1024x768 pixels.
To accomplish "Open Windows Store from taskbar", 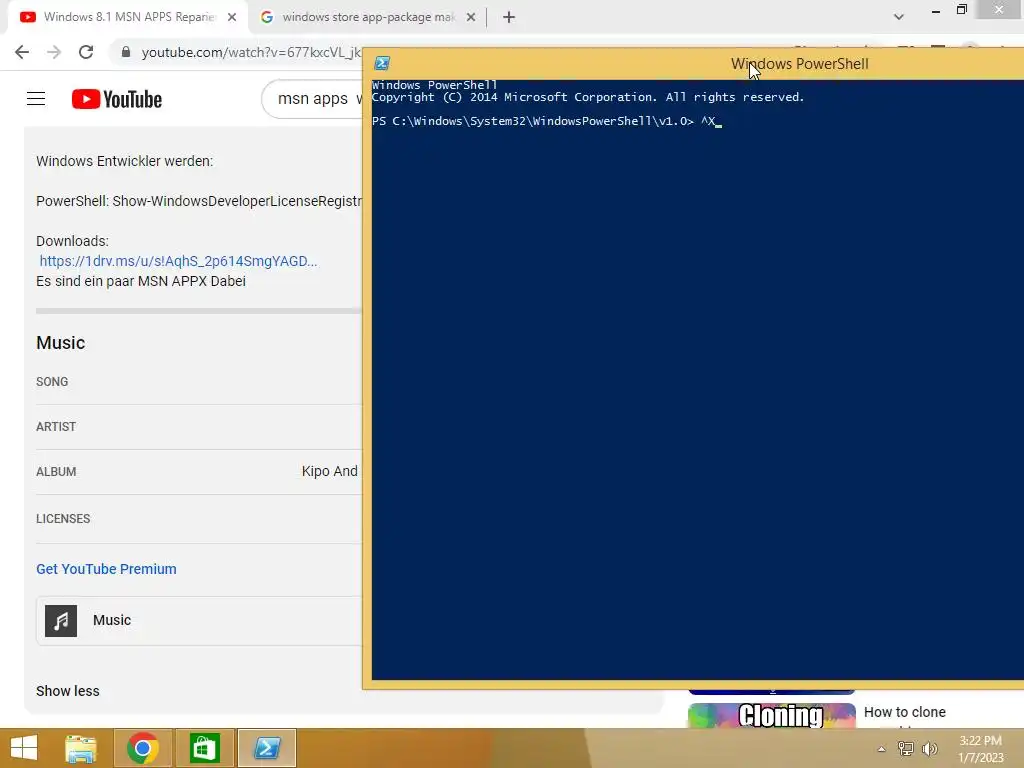I will 204,748.
